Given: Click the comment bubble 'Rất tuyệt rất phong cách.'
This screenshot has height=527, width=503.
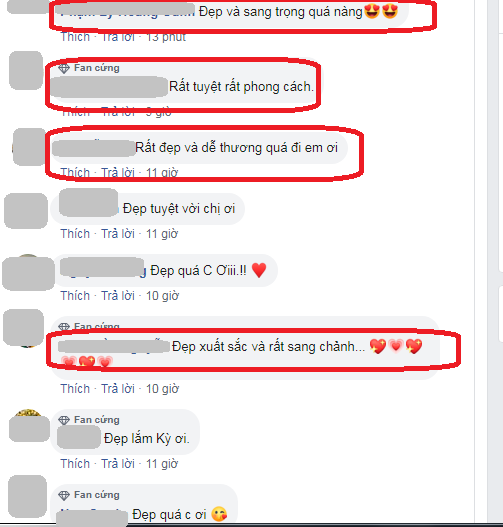Looking at the screenshot, I should pyautogui.click(x=184, y=83).
